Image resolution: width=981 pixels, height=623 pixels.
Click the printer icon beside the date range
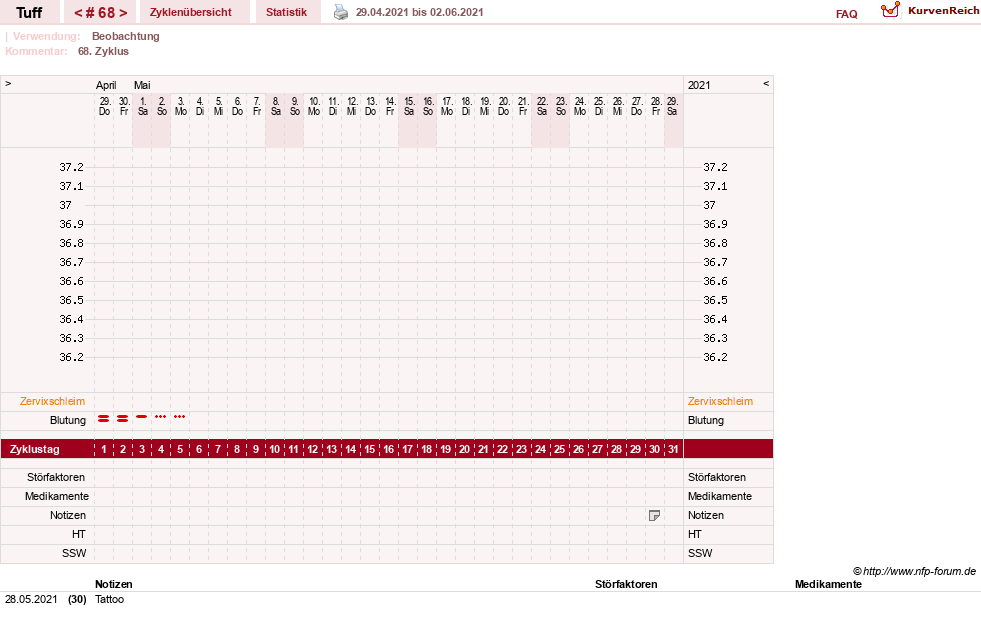pos(340,13)
